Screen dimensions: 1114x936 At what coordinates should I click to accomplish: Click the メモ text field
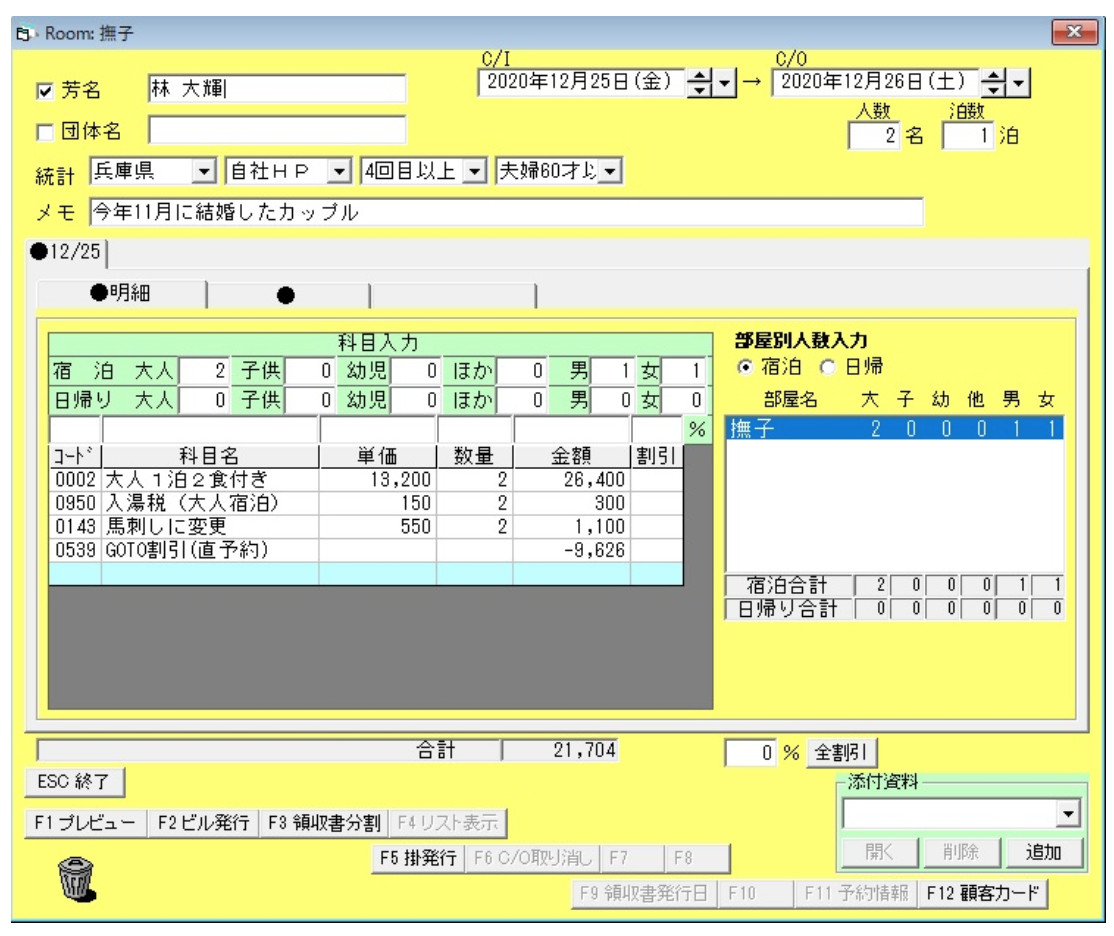pyautogui.click(x=505, y=212)
